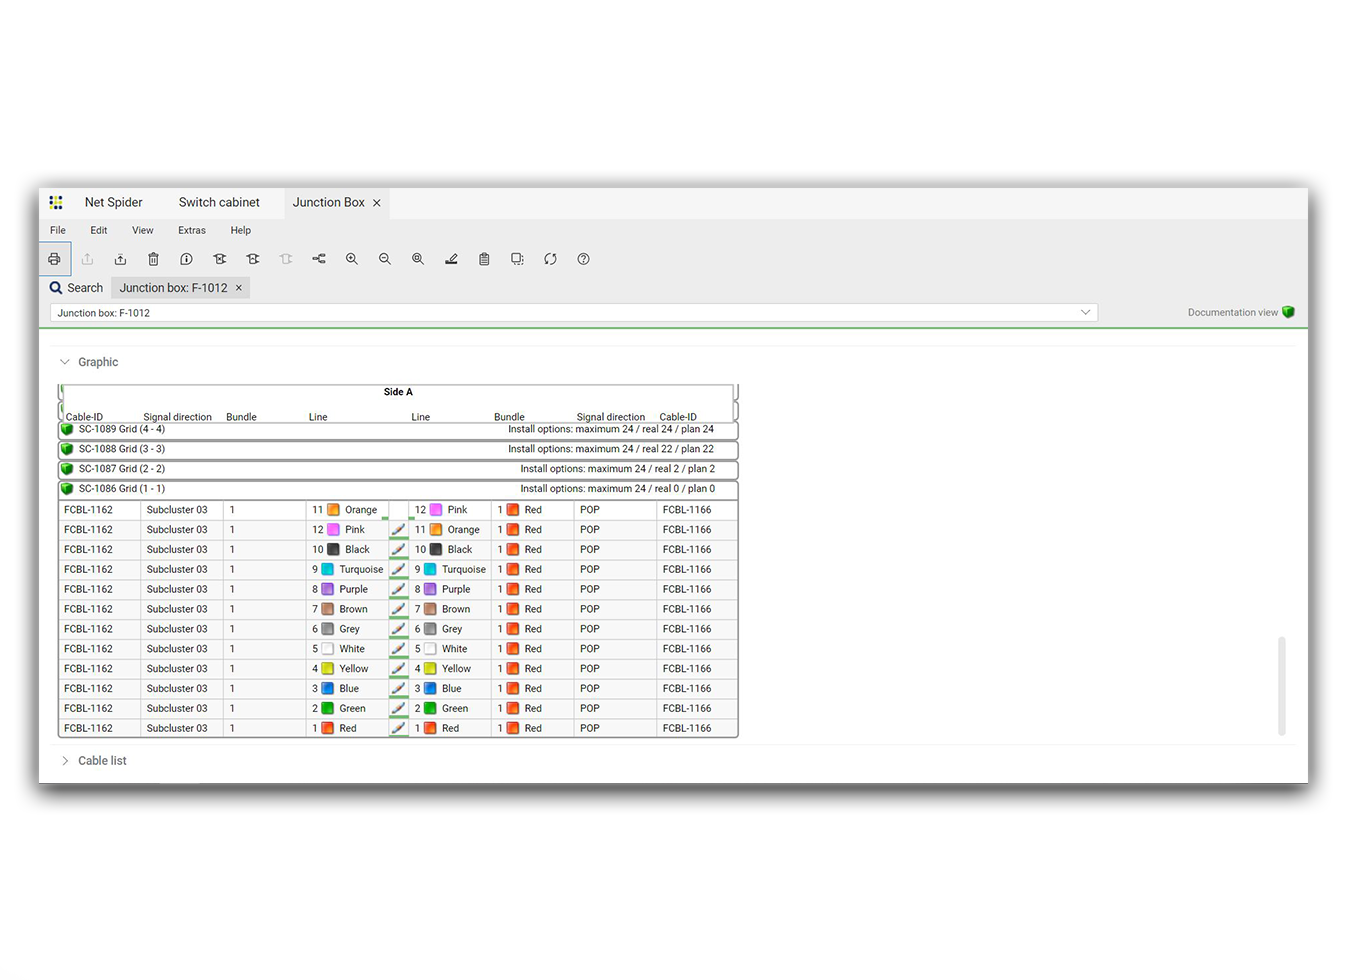Activate the Zoom In magnifier icon
Image resolution: width=1350 pixels, height=980 pixels.
[352, 259]
